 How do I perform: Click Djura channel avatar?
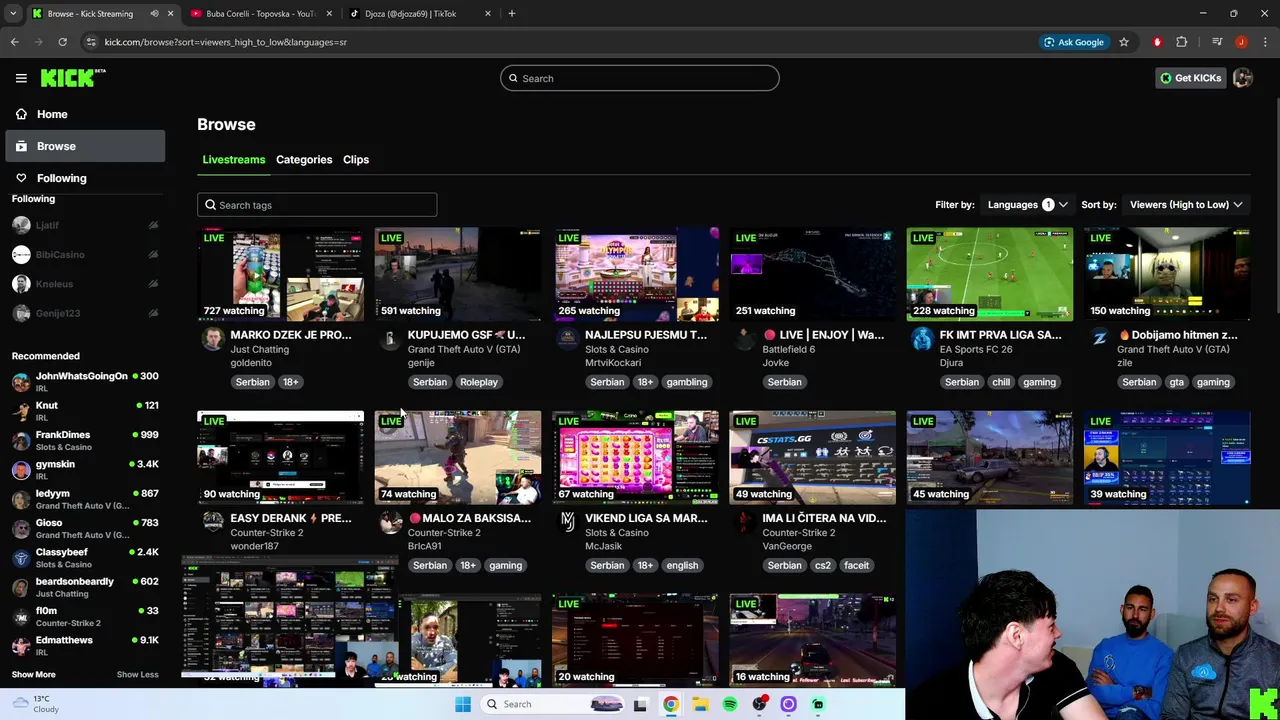pyautogui.click(x=922, y=339)
